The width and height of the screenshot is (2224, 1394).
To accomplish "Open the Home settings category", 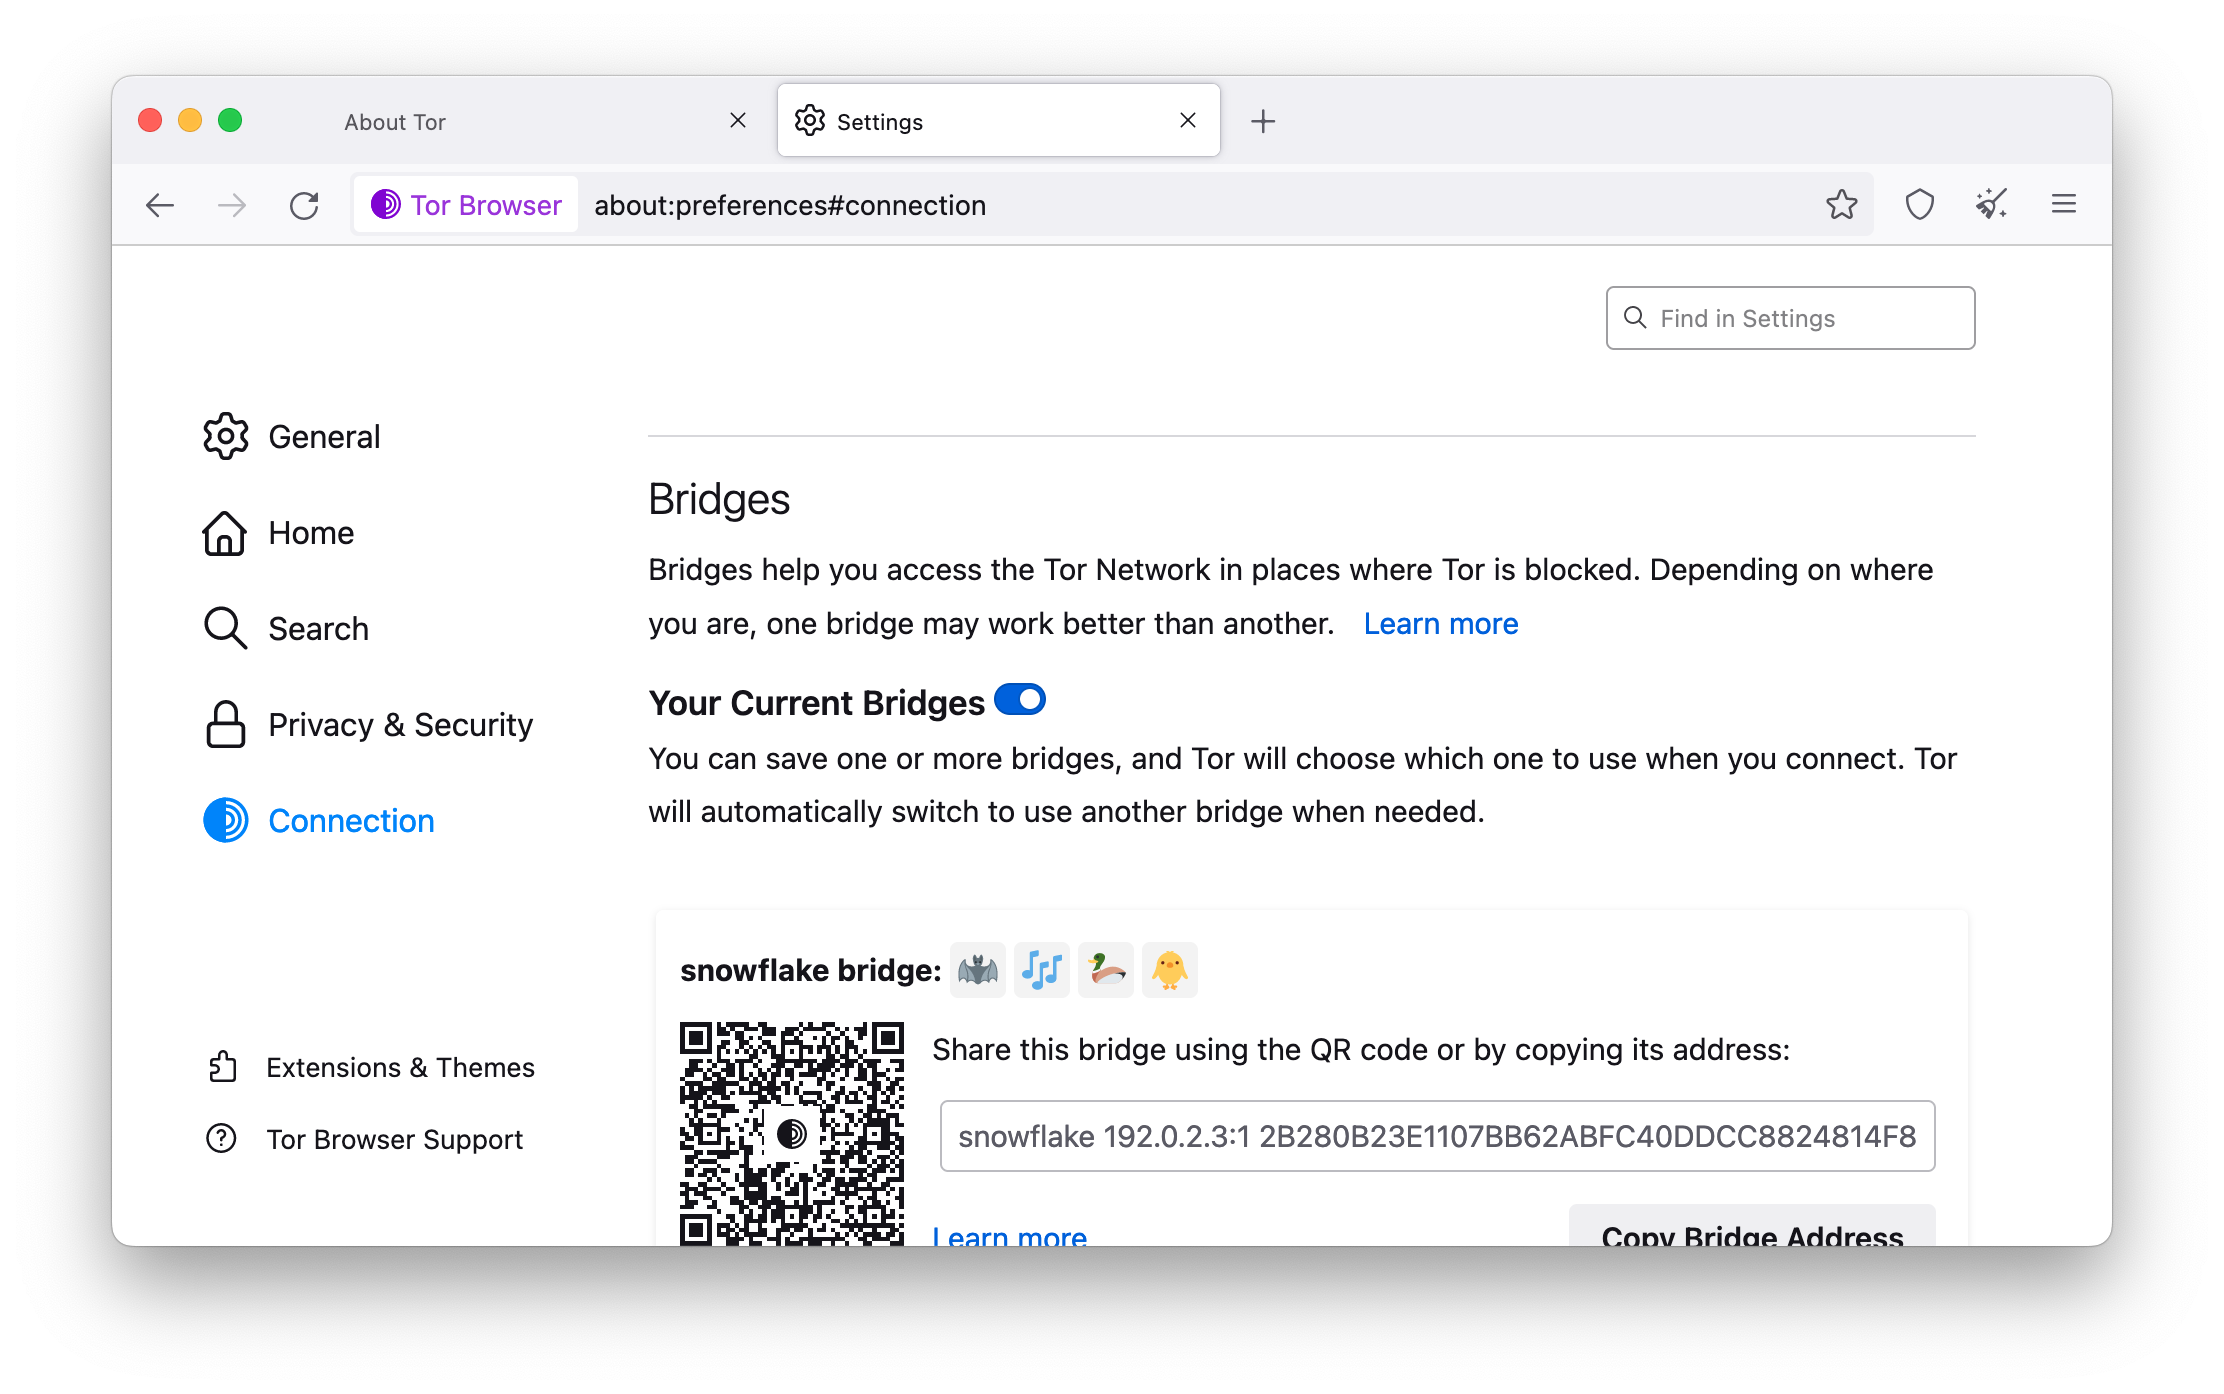I will (x=278, y=533).
